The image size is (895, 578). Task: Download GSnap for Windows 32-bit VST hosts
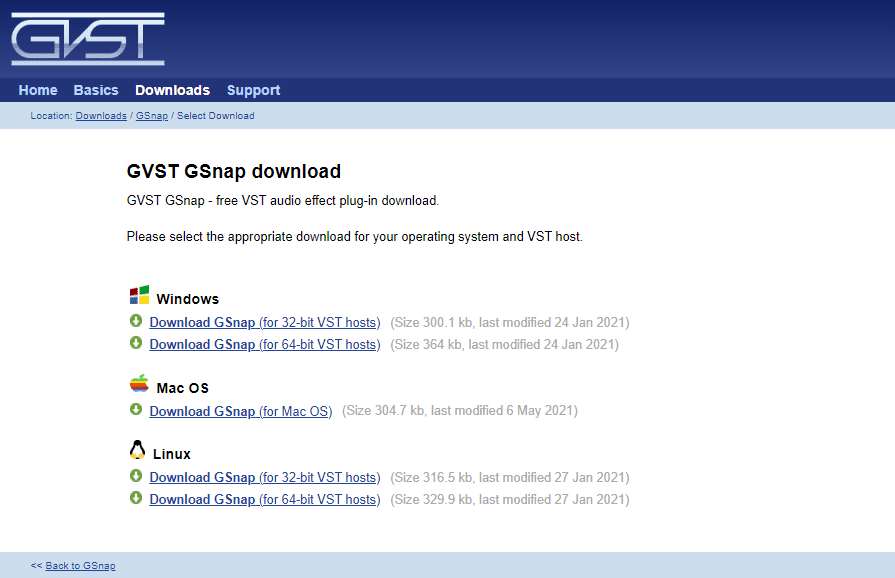(x=265, y=322)
